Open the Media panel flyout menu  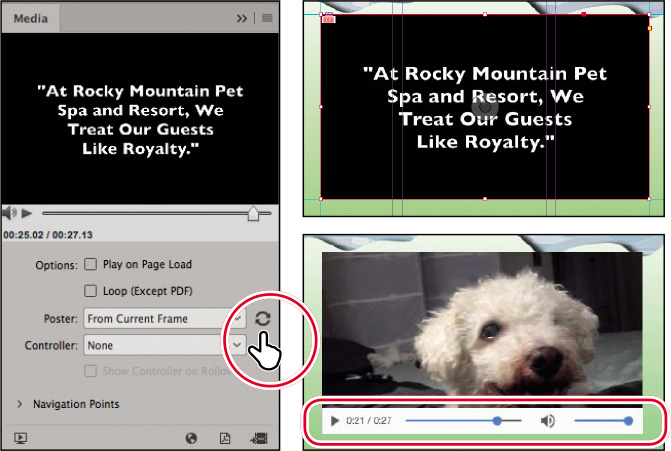[x=267, y=18]
